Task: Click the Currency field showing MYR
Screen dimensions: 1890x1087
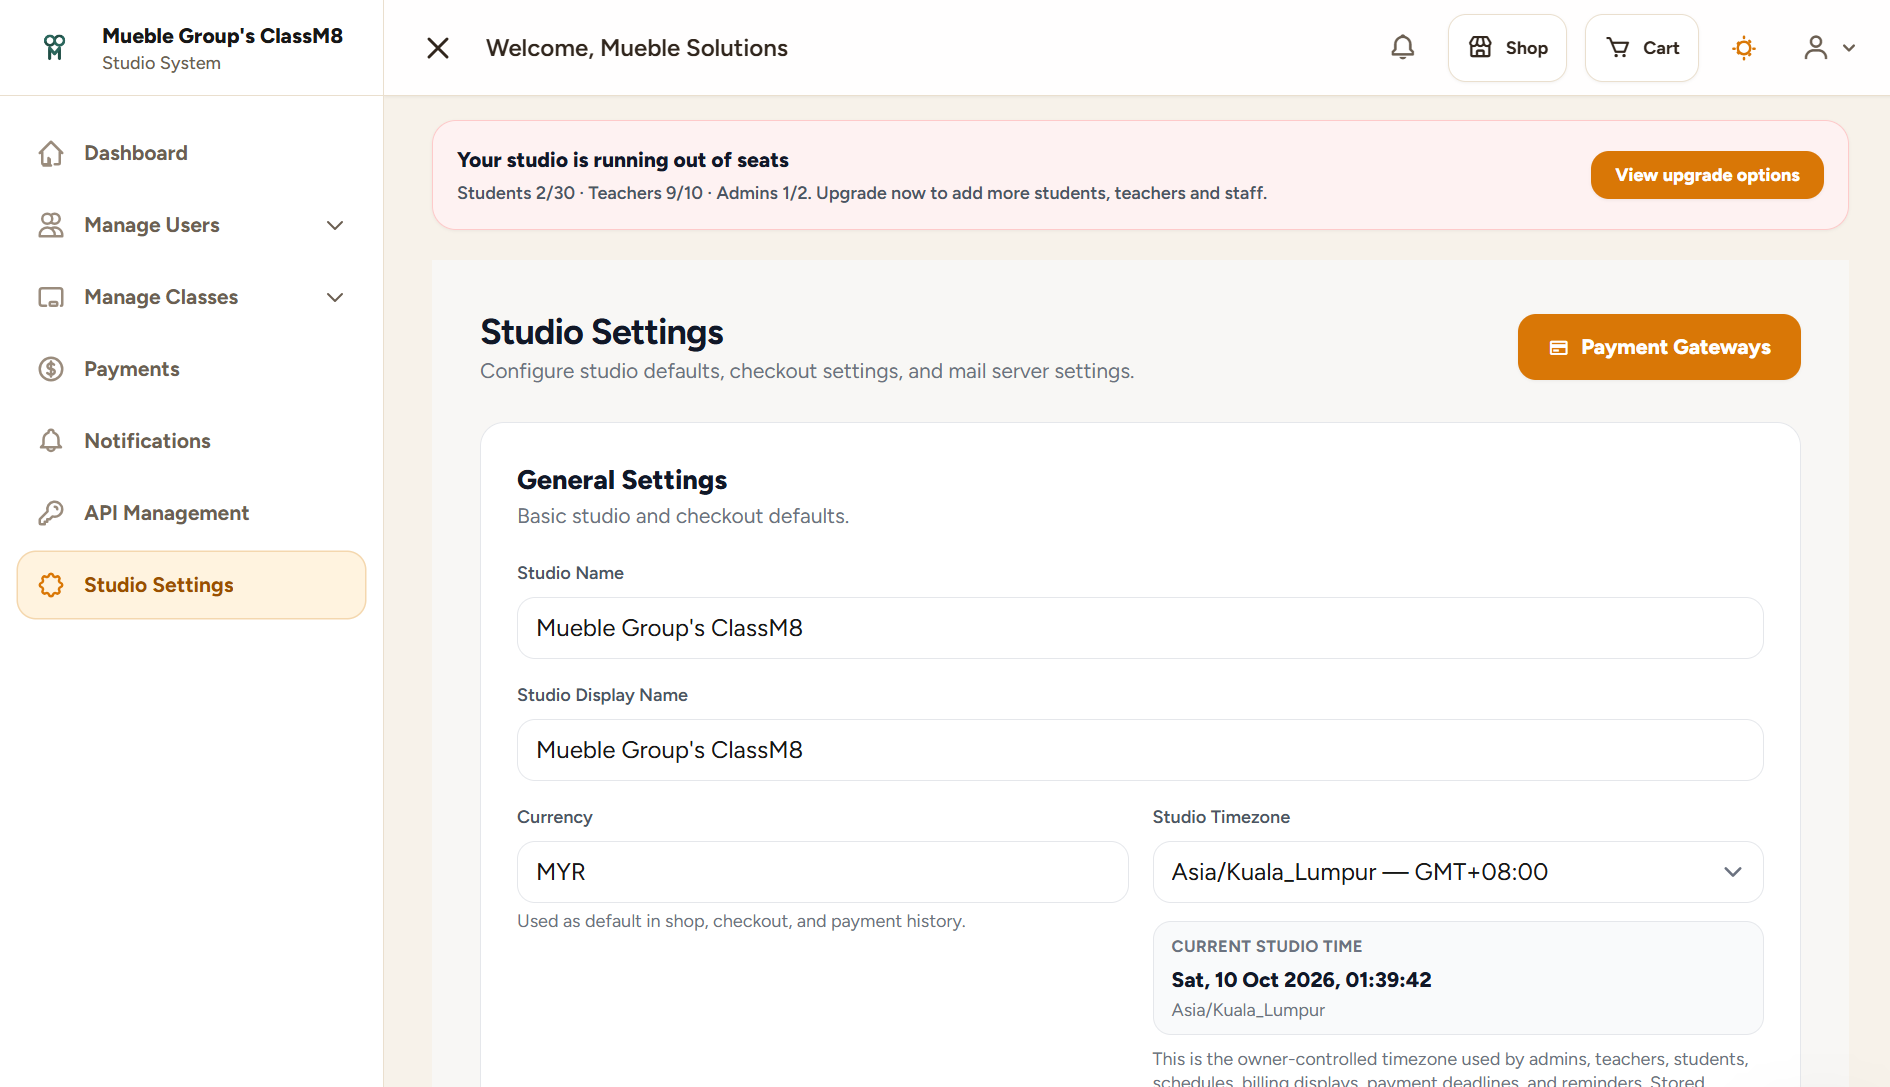Action: pyautogui.click(x=822, y=872)
